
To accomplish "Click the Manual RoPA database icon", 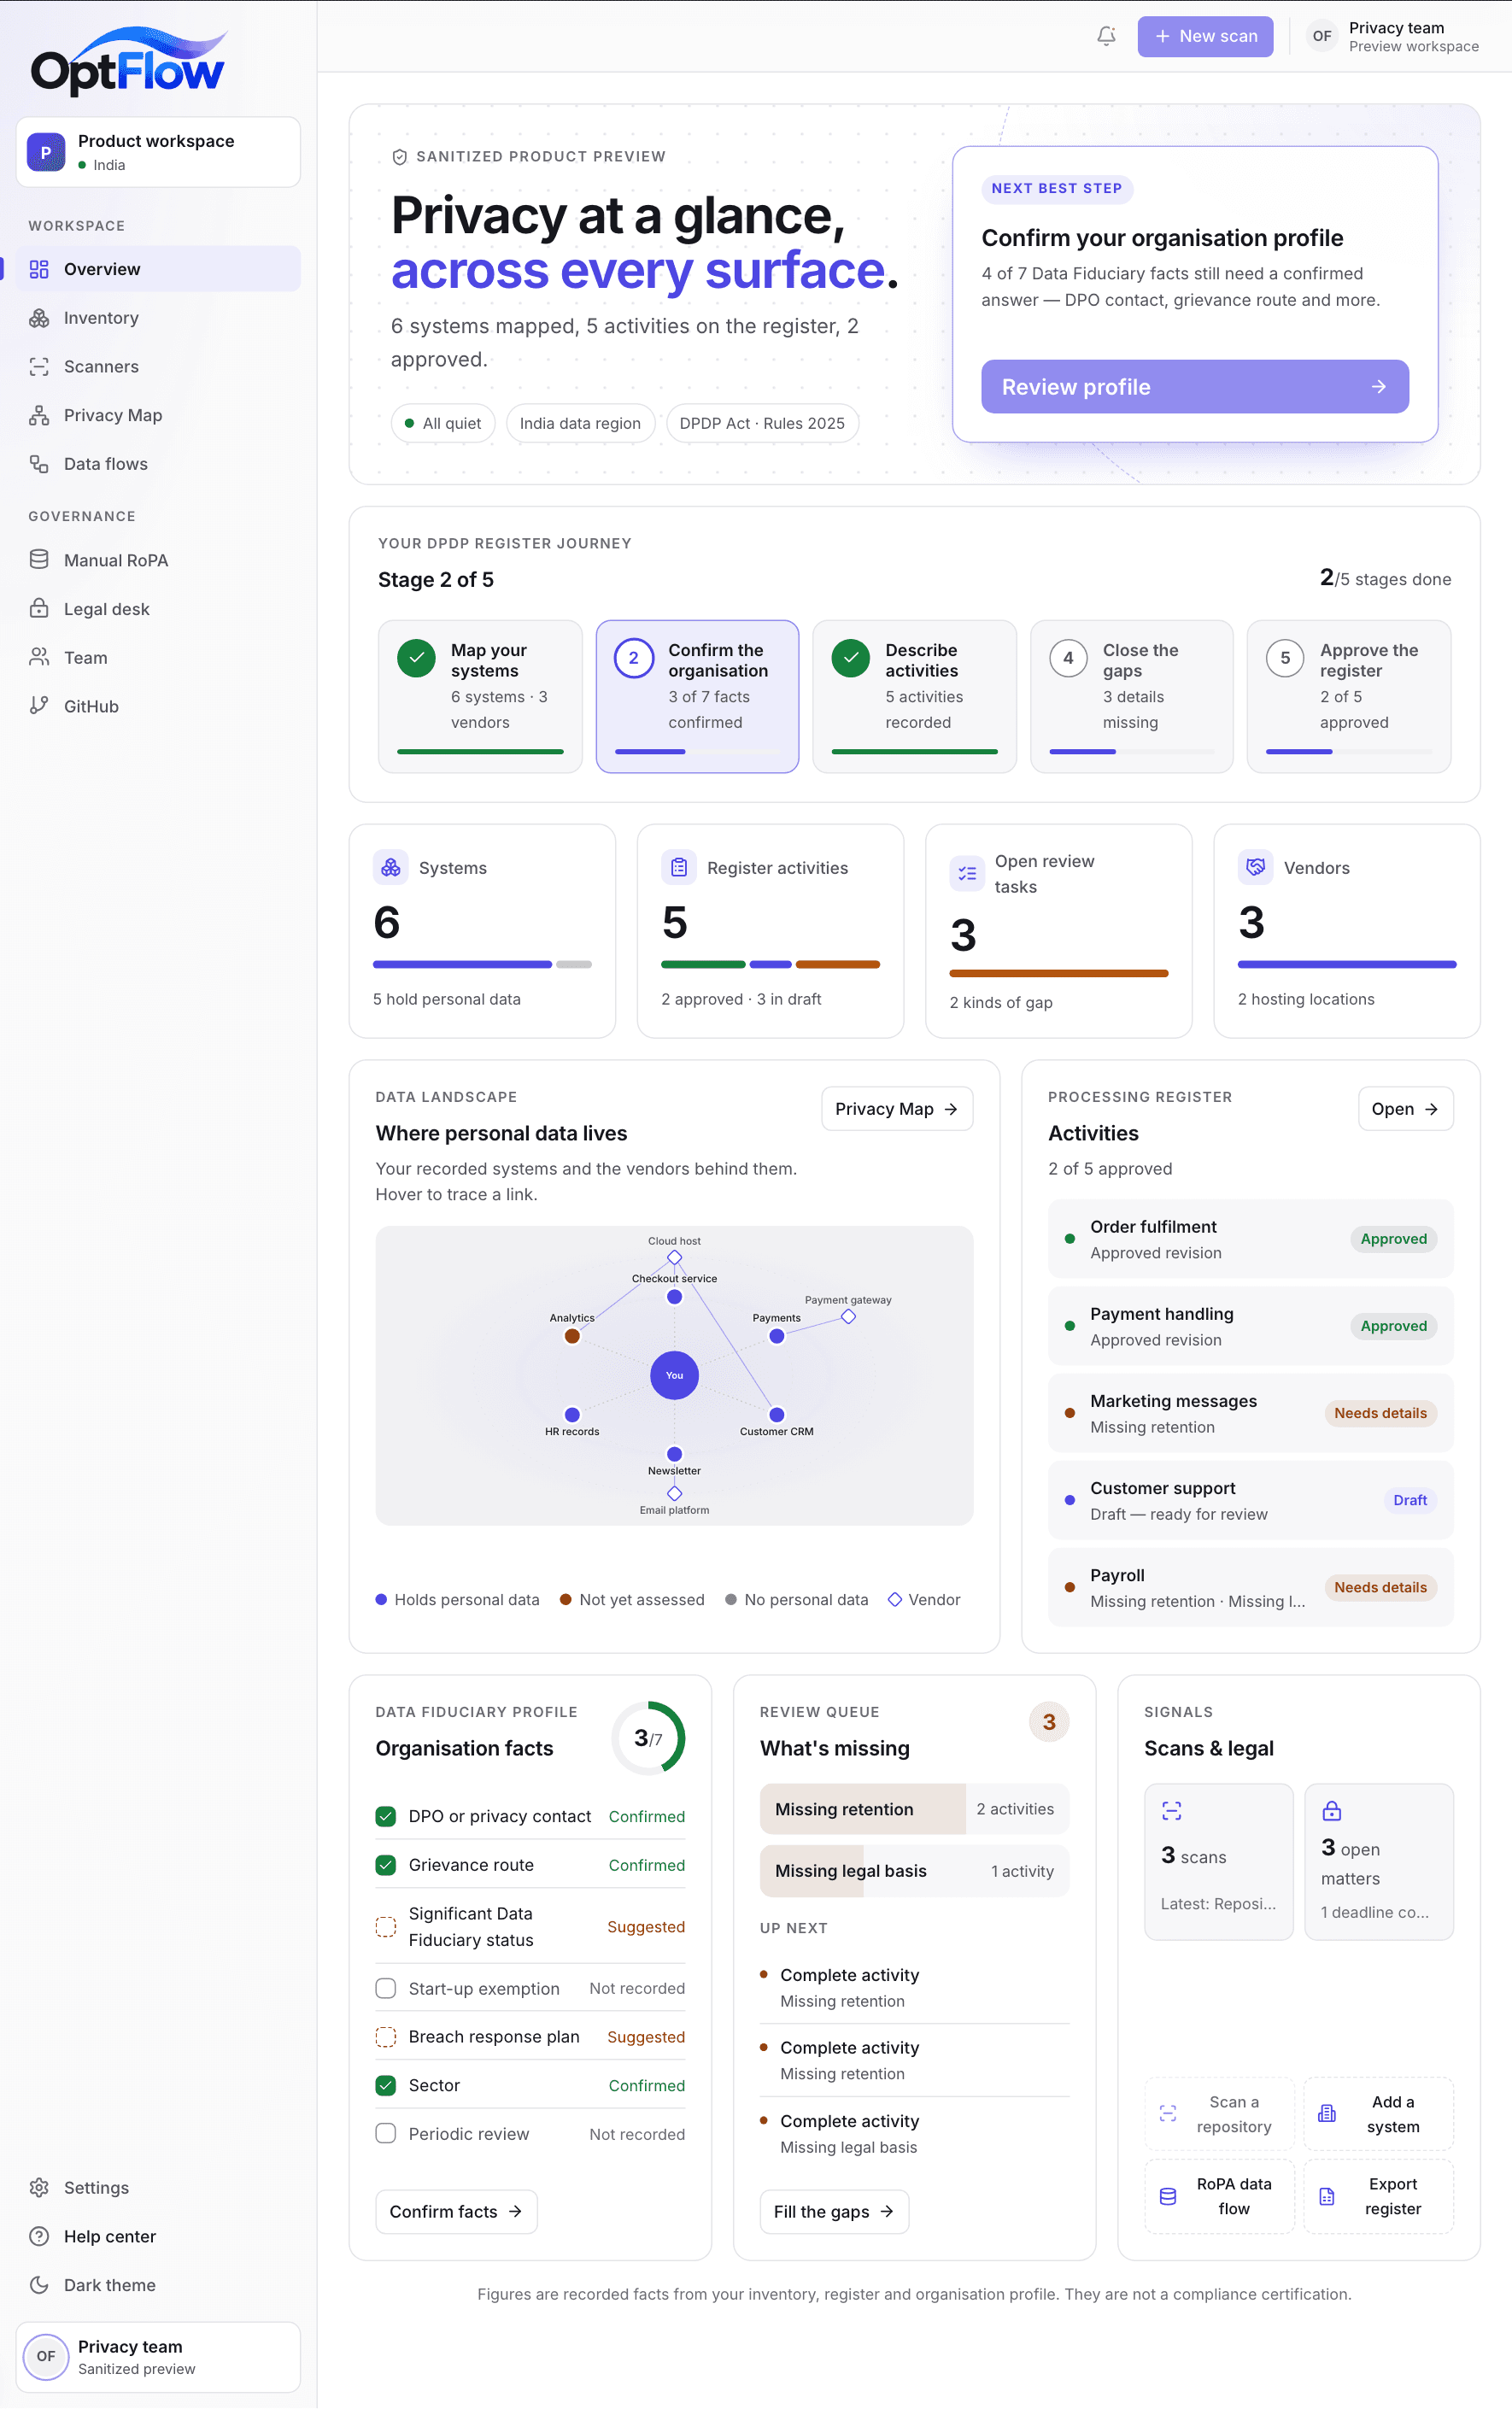I will [39, 560].
